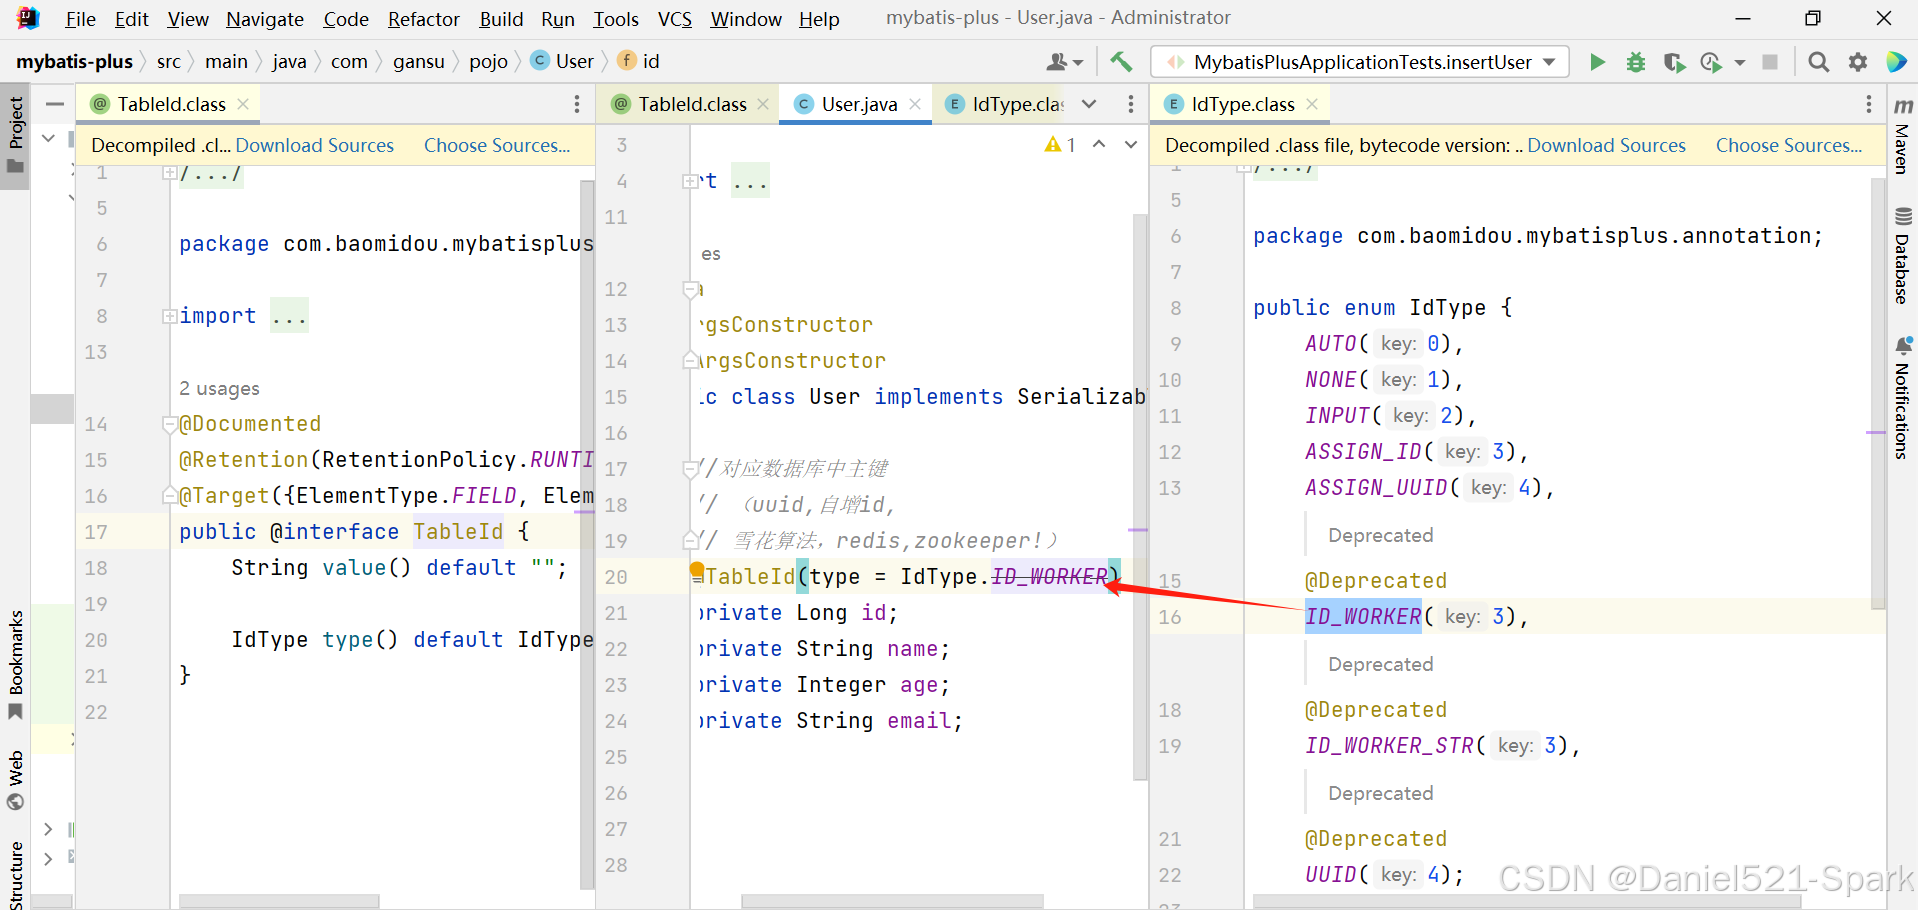Open the Navigate menu
The image size is (1918, 910).
coord(265,19)
